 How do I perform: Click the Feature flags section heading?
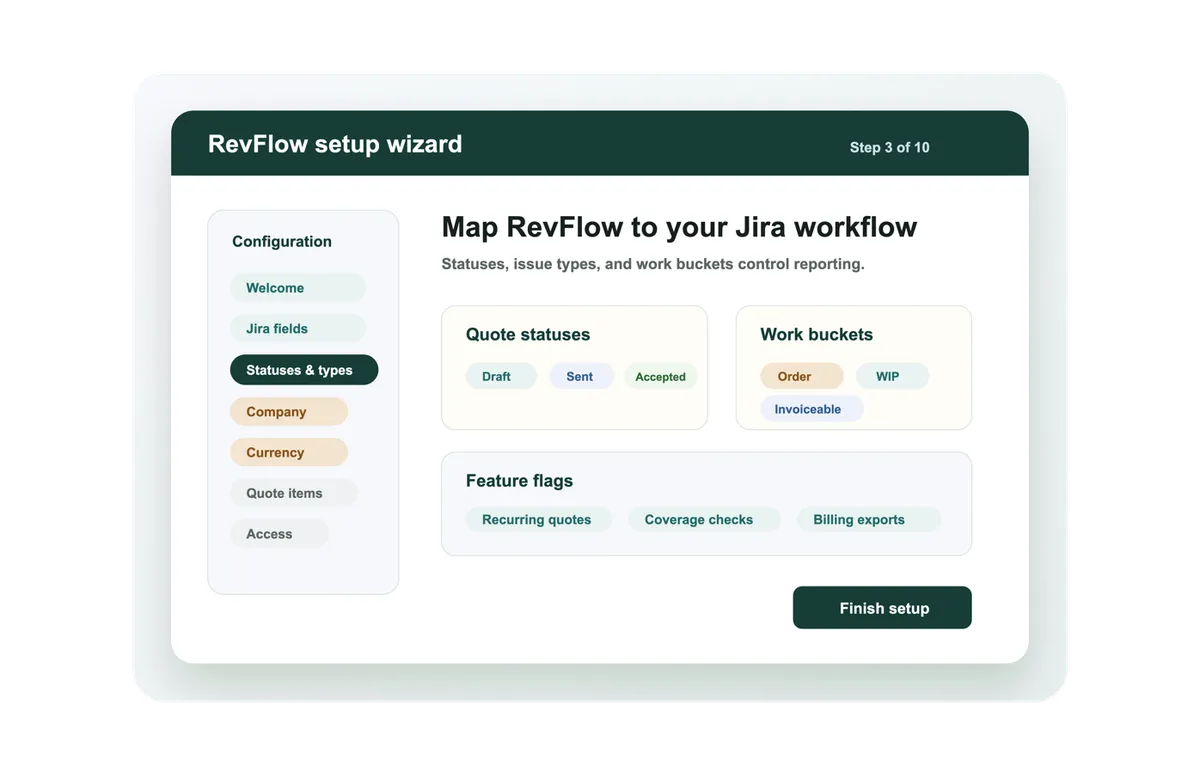point(519,481)
